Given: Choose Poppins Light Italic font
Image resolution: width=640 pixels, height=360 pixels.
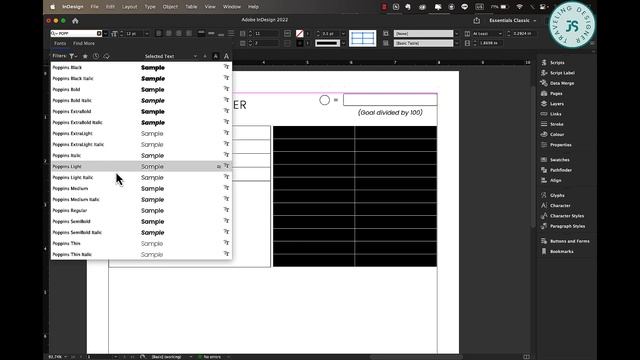Looking at the screenshot, I should tap(141, 178).
